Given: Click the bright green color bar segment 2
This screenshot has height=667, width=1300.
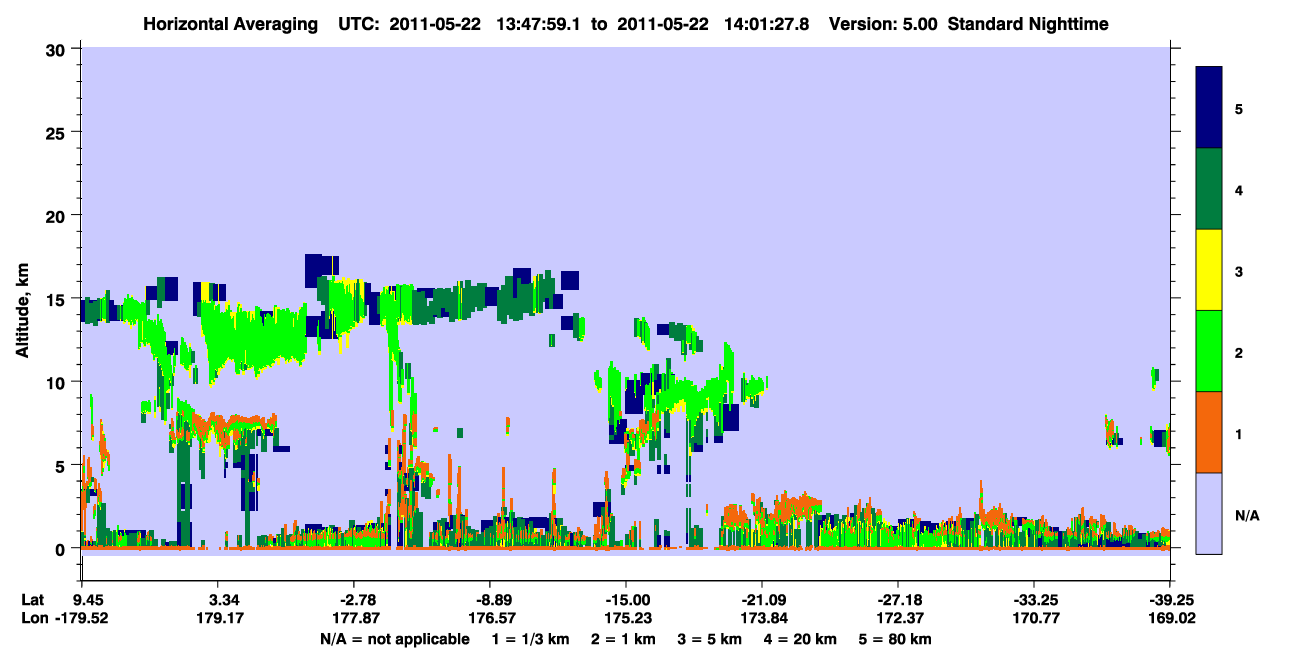Looking at the screenshot, I should pyautogui.click(x=1209, y=350).
